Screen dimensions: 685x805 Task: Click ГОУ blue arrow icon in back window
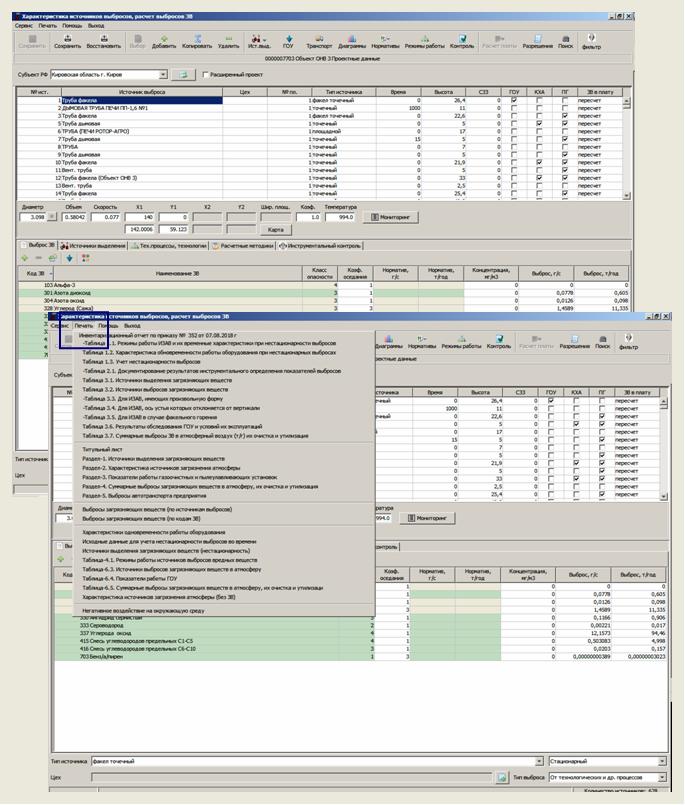tap(289, 39)
